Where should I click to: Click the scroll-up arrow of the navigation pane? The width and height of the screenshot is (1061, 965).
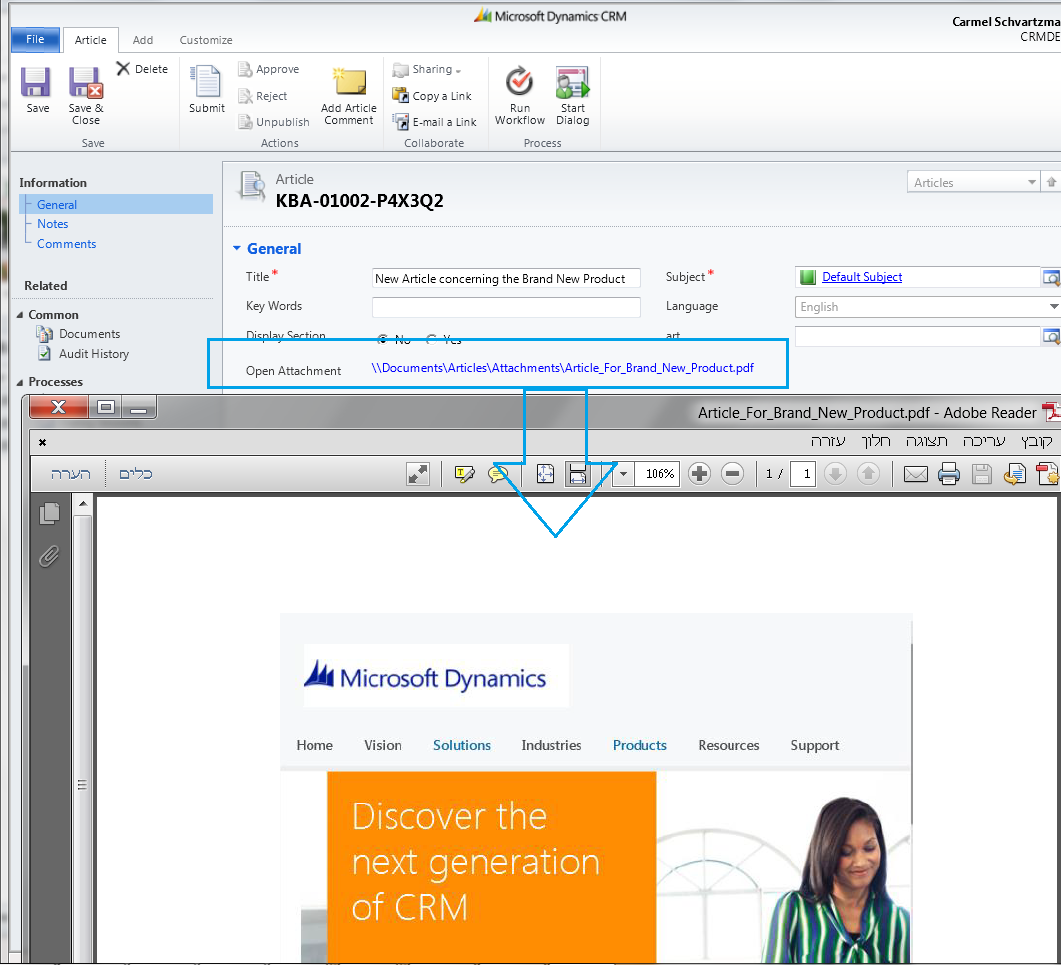83,503
